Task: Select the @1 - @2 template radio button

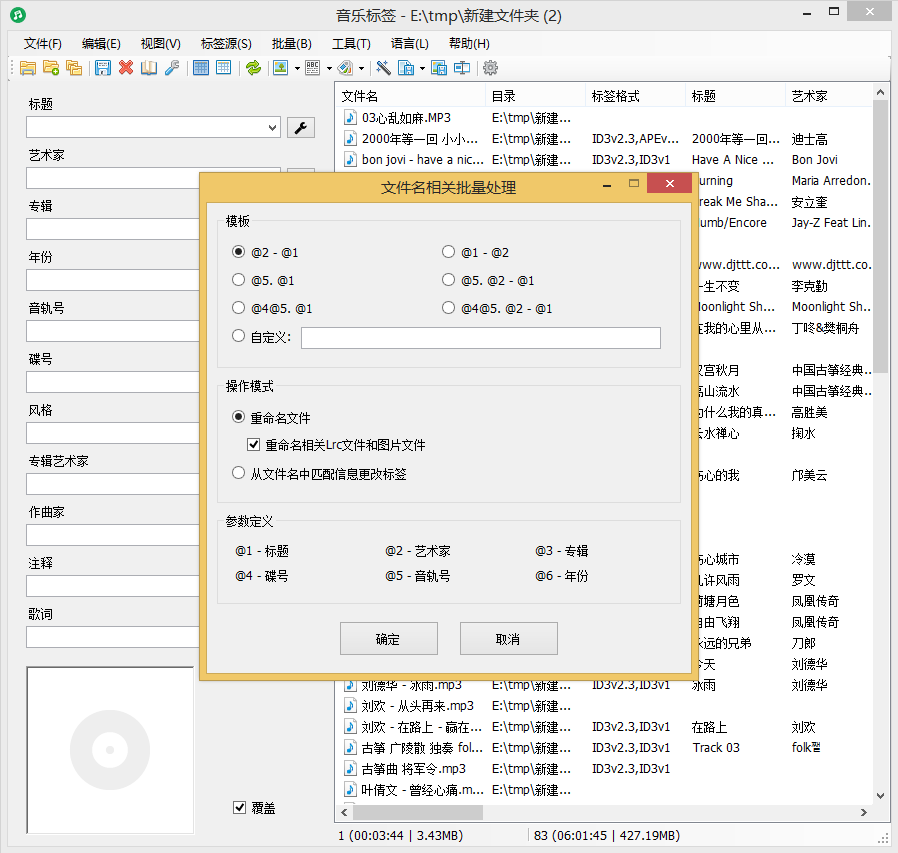Action: (x=448, y=251)
